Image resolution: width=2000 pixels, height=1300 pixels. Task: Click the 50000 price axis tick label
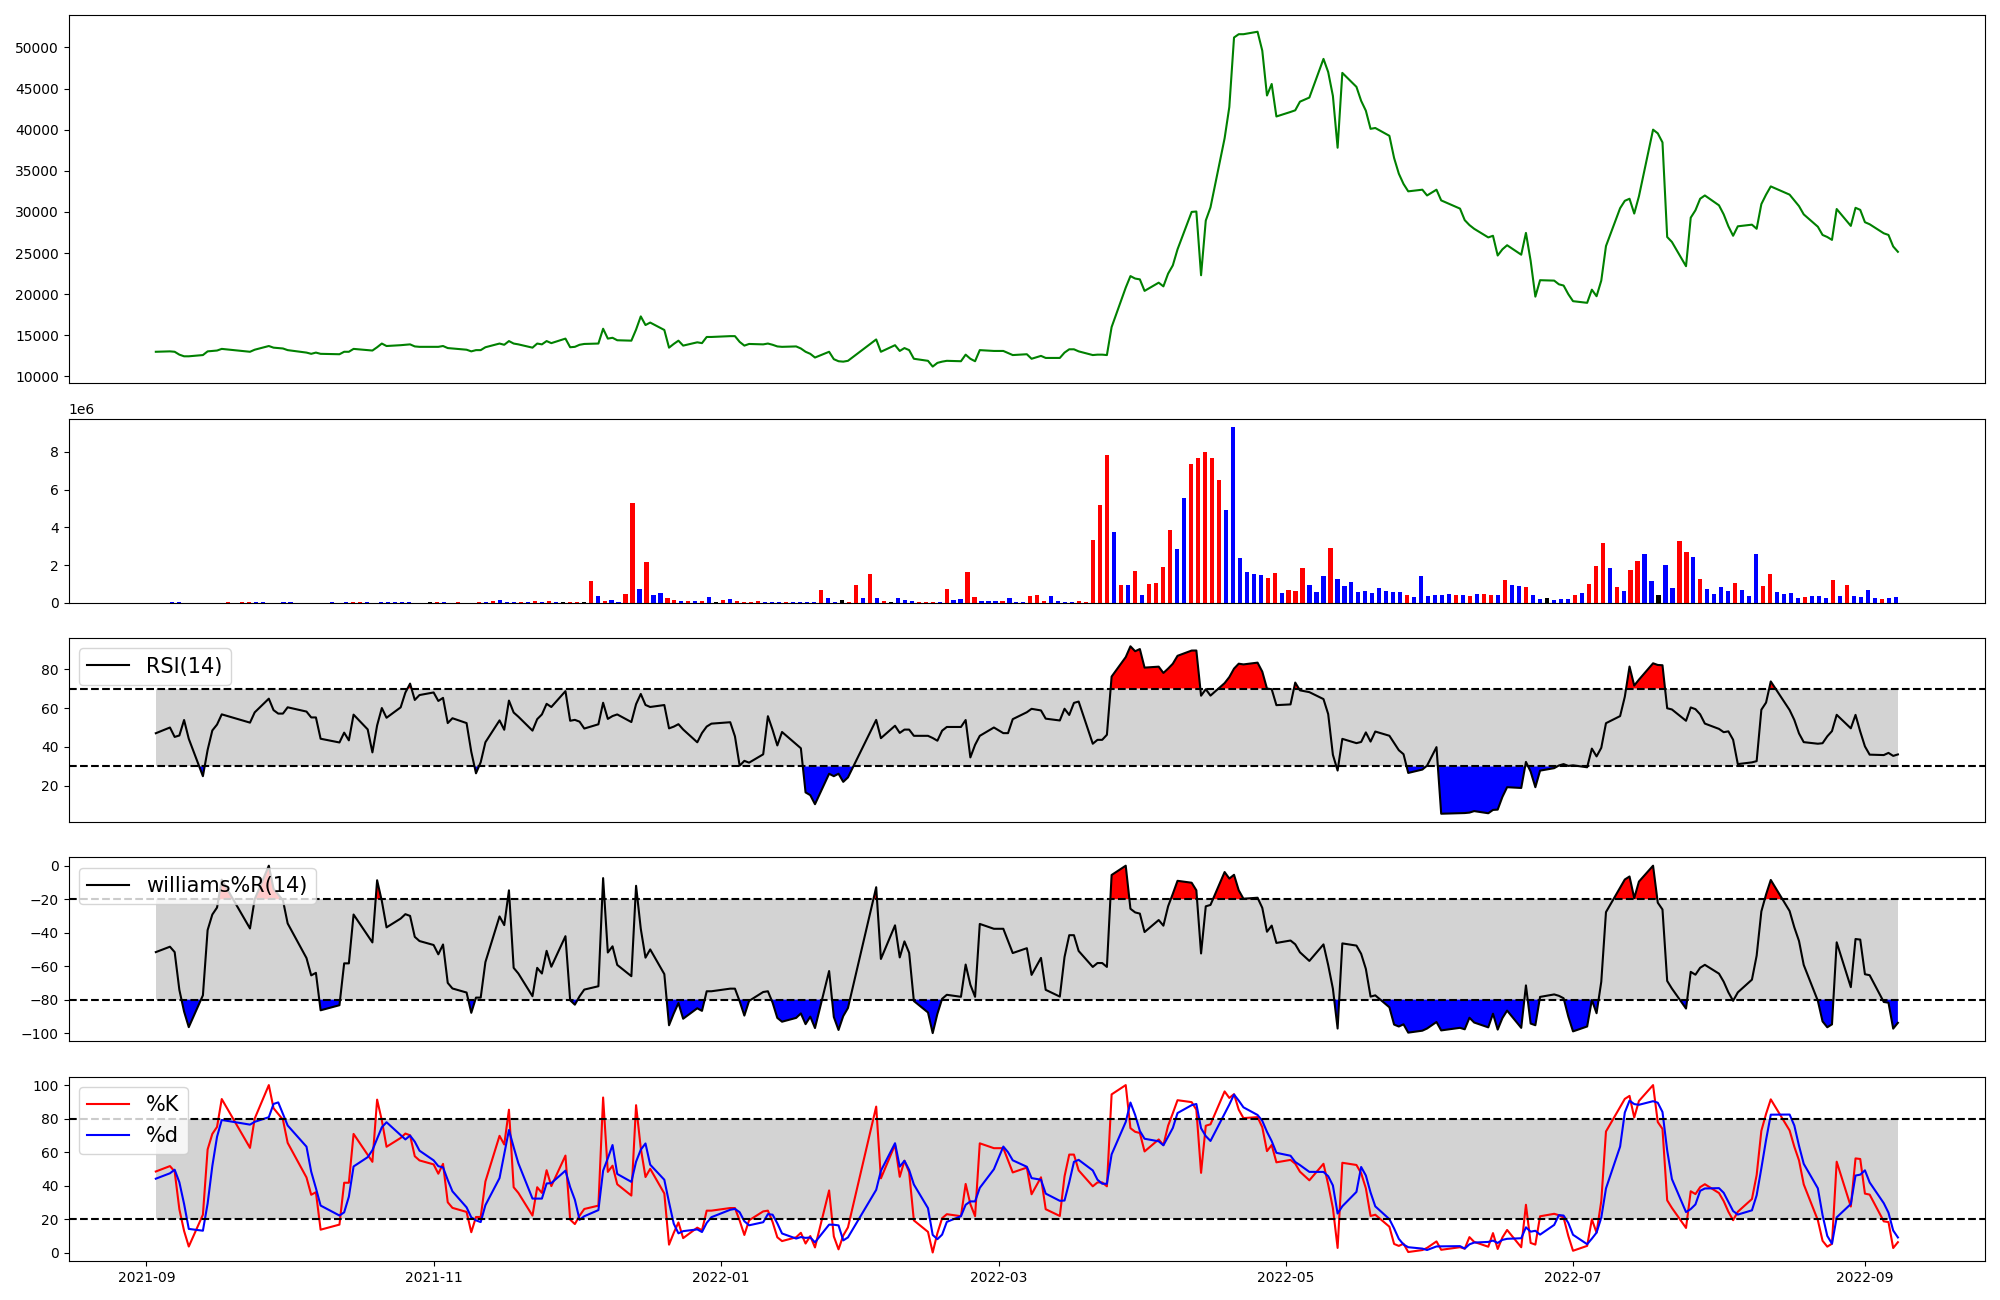(x=37, y=48)
